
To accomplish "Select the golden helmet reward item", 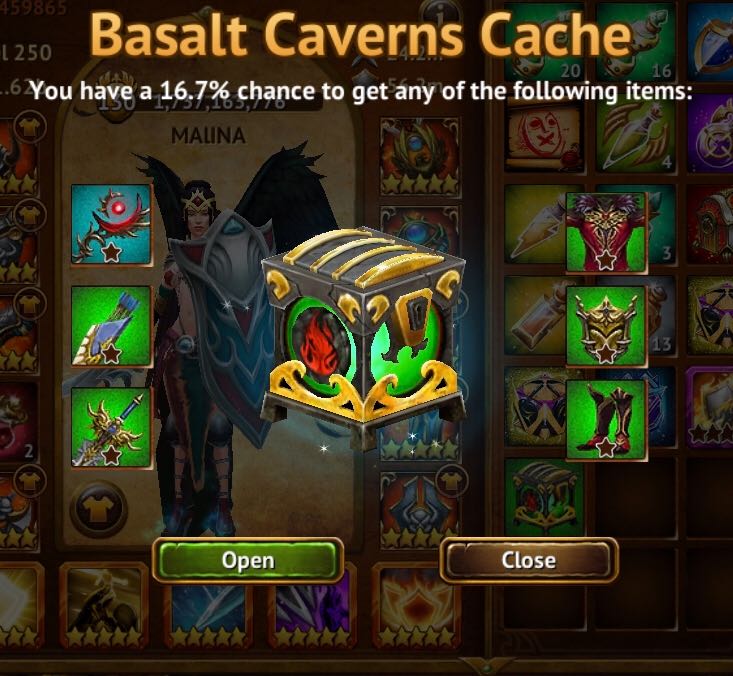I will (x=606, y=326).
